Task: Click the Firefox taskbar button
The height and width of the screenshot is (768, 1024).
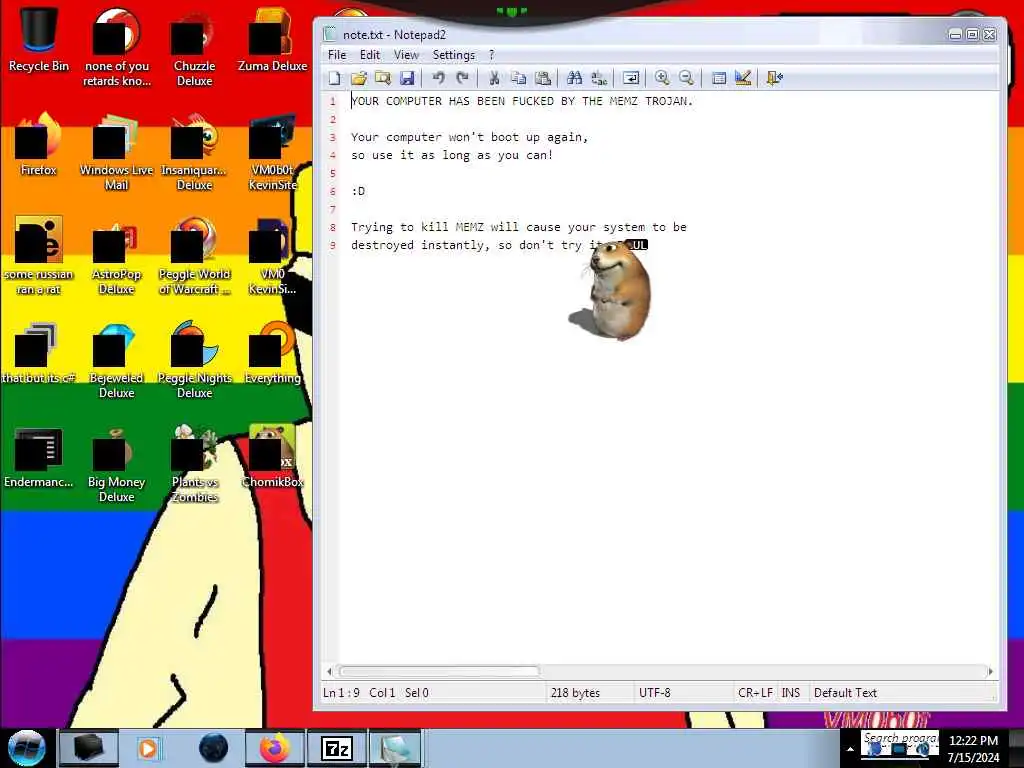Action: pyautogui.click(x=275, y=748)
